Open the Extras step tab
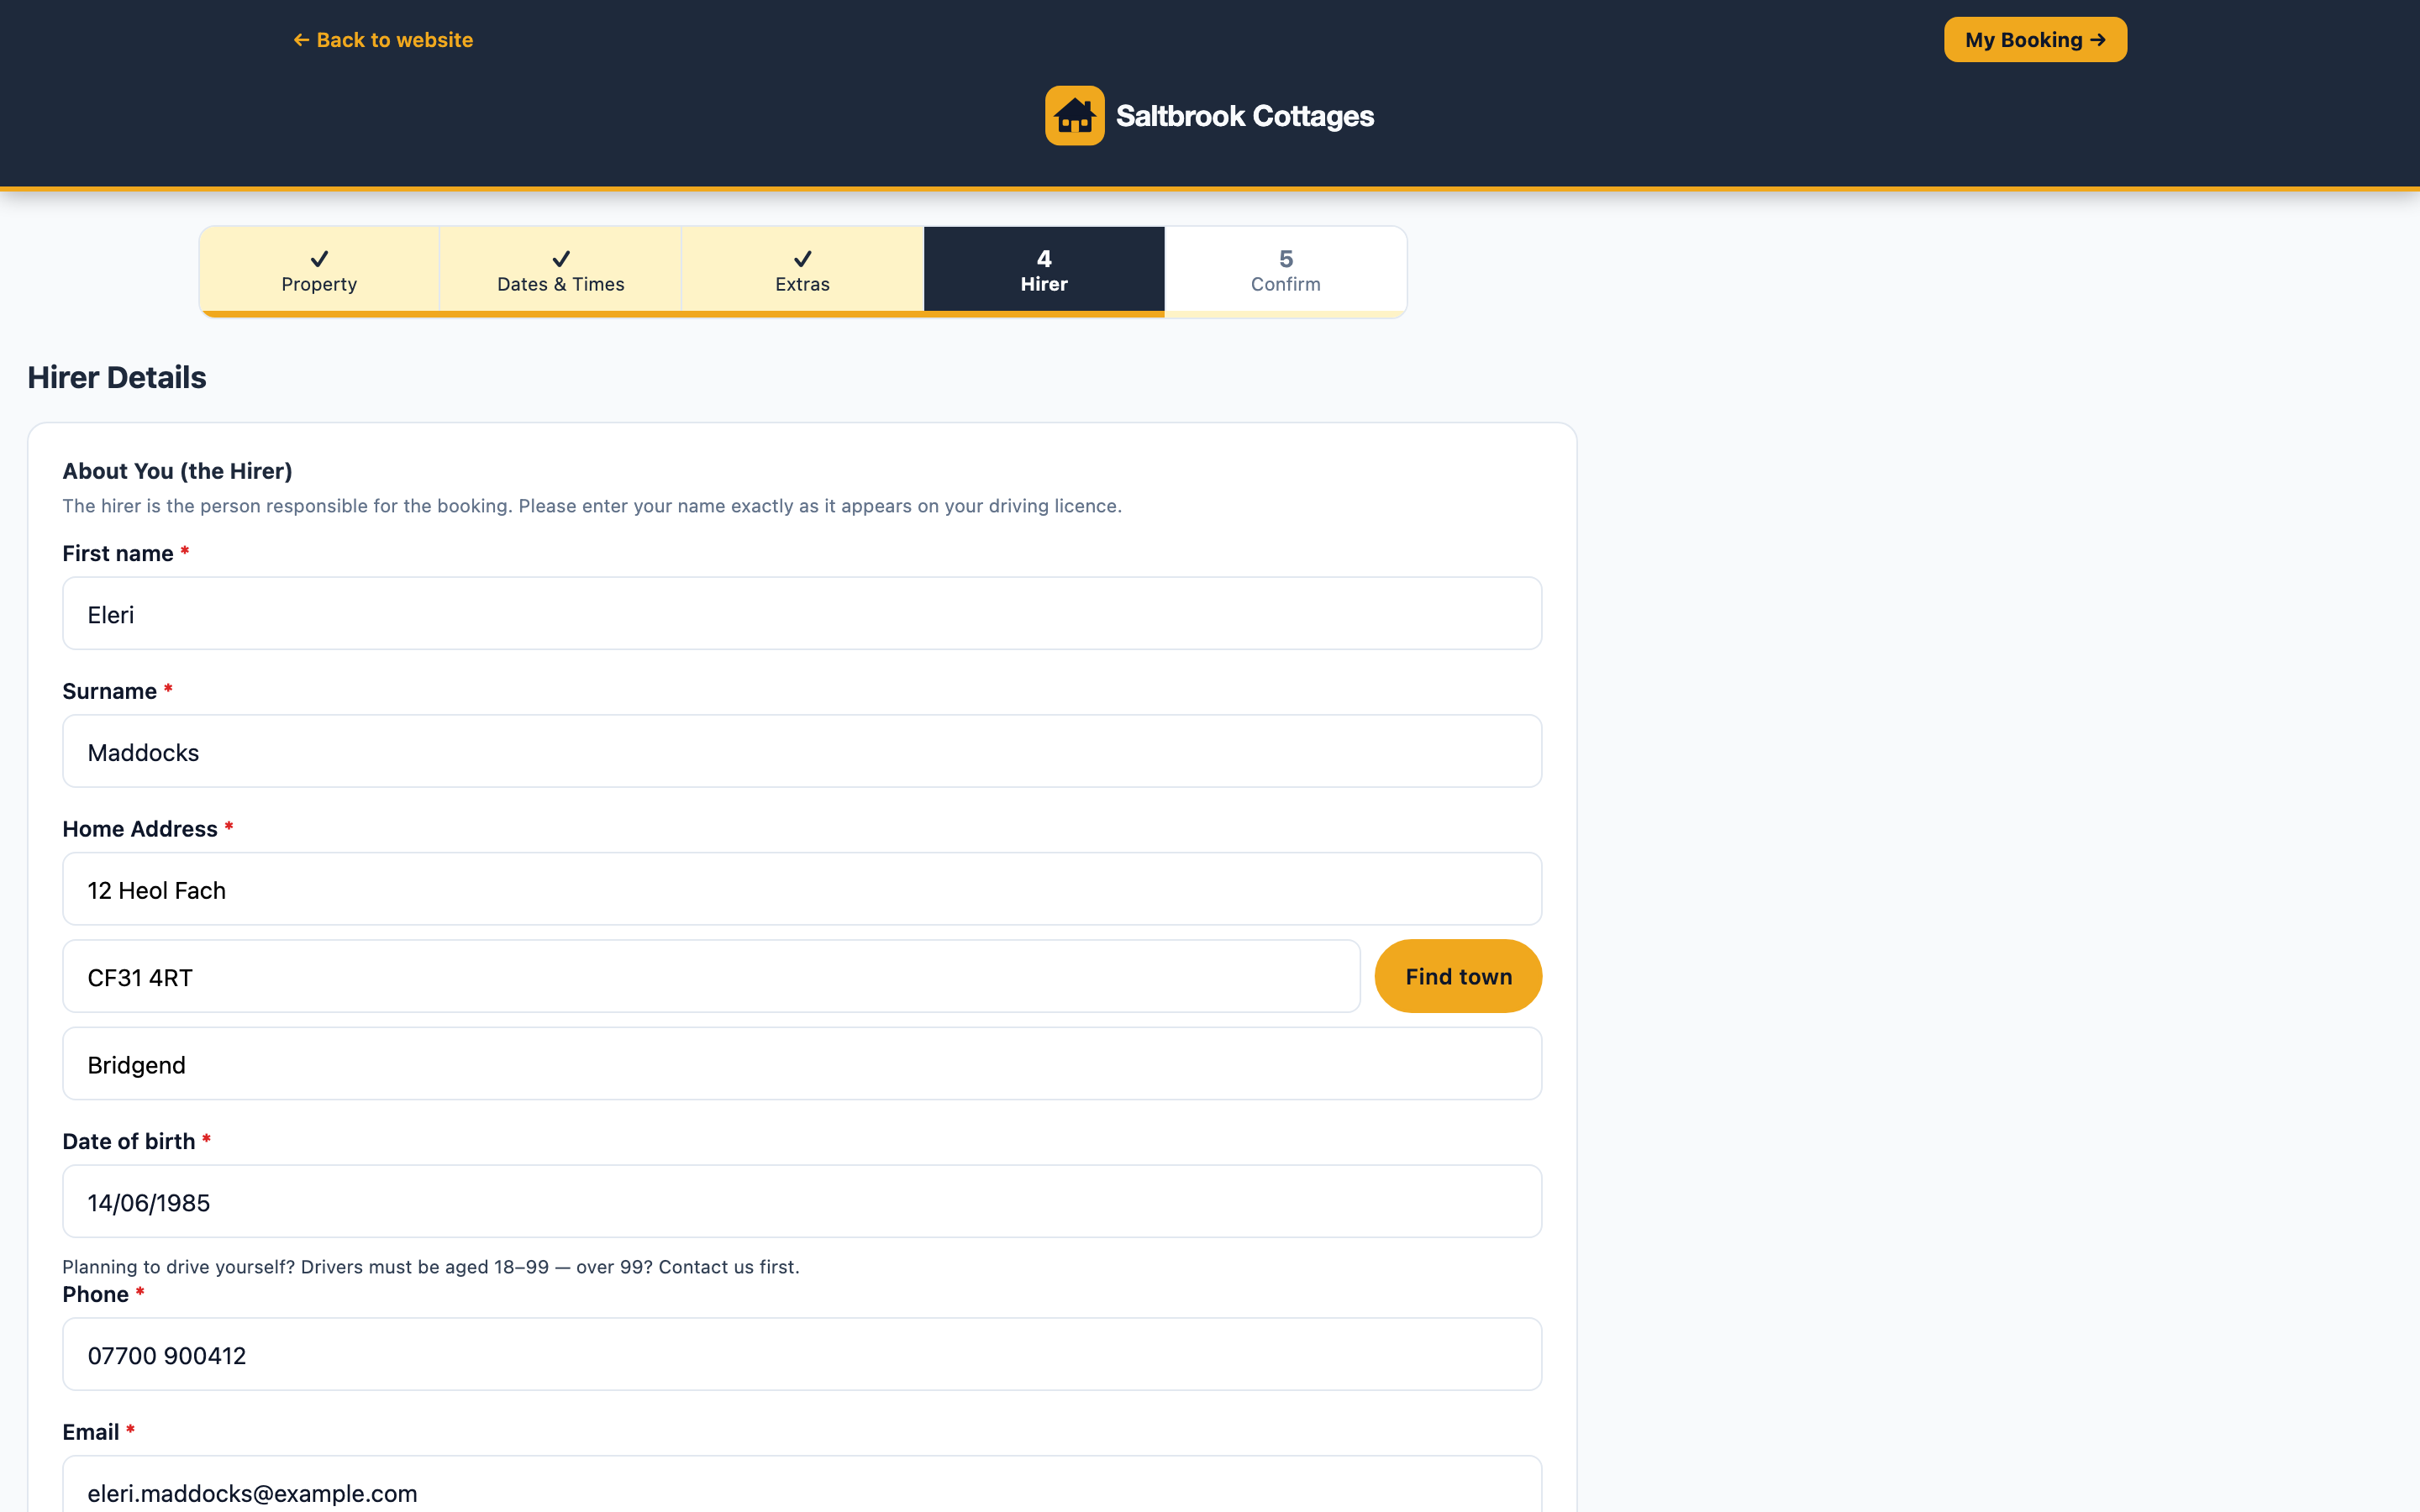Screen dimensions: 2420x1512 802,271
